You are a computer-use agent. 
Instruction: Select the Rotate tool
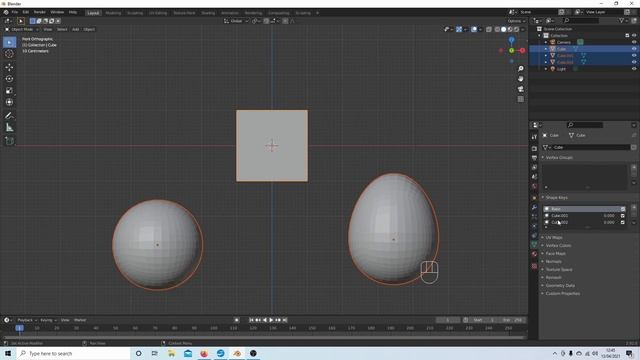9,79
